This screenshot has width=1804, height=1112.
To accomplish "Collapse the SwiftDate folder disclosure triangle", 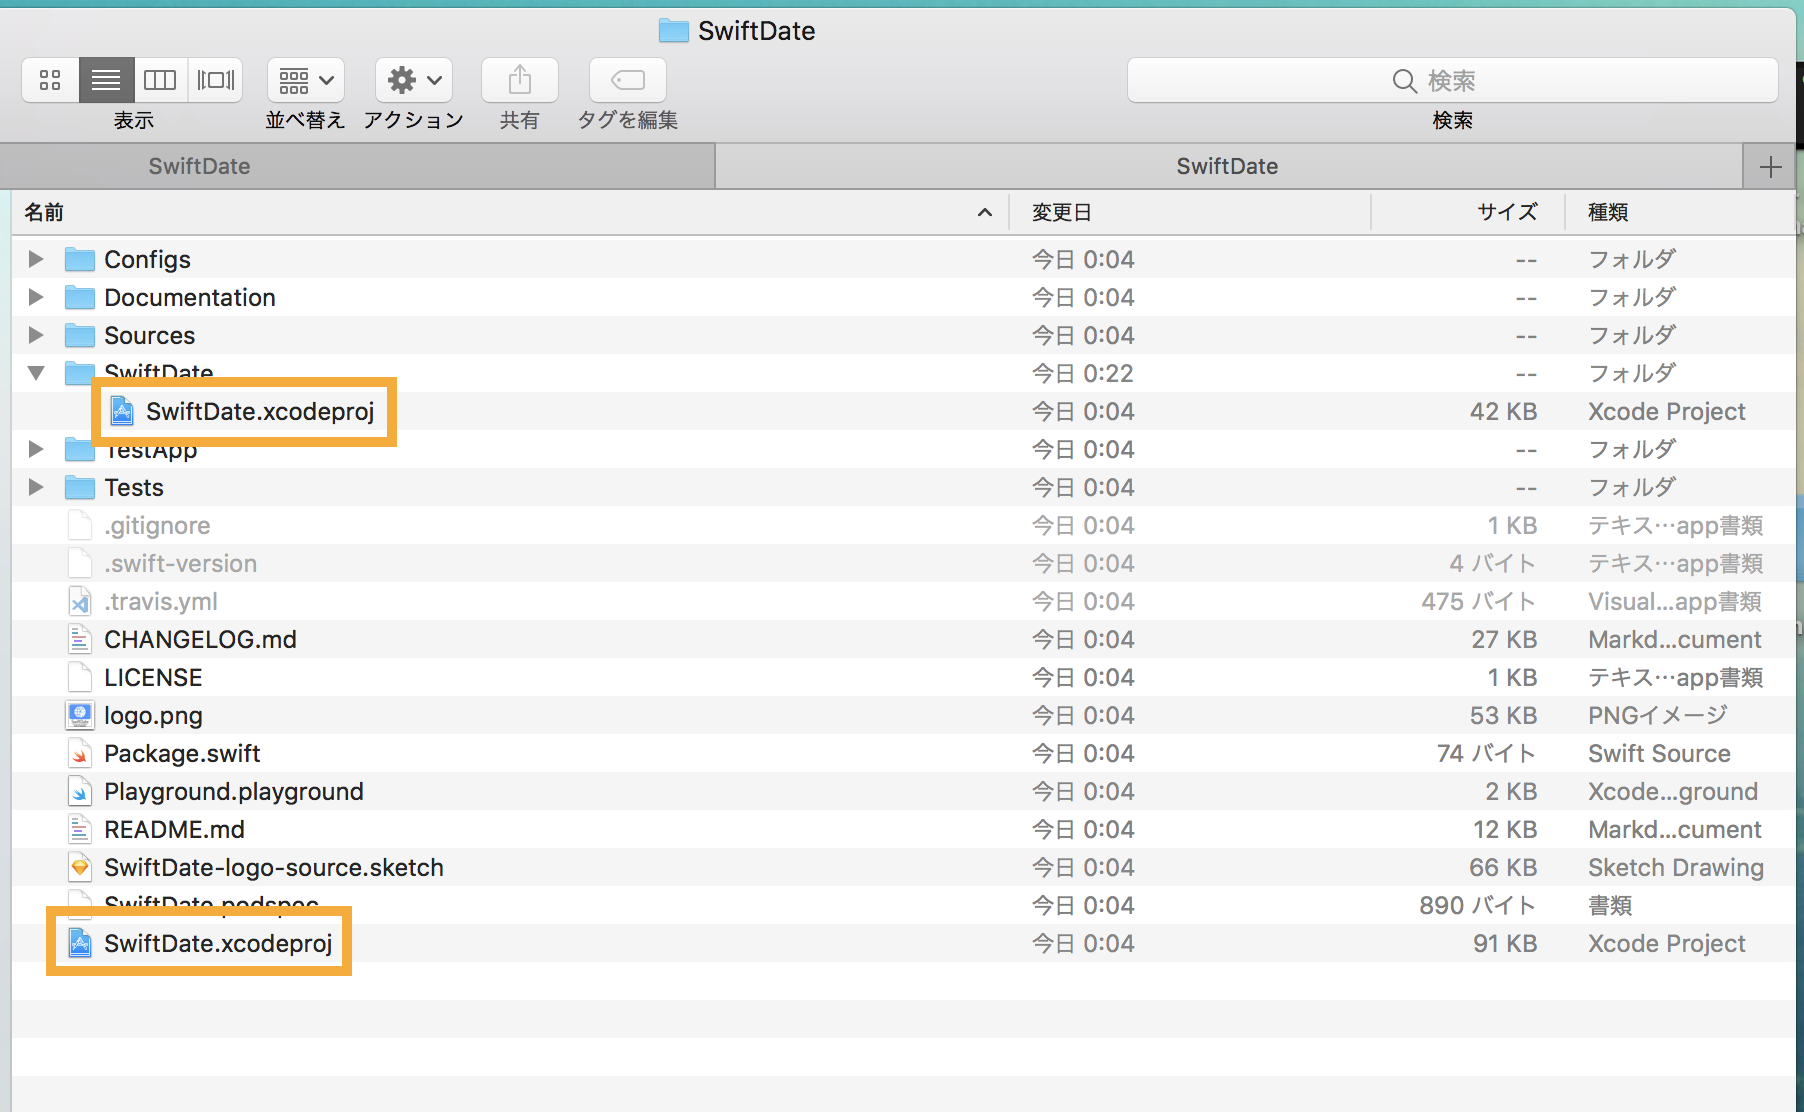I will (x=35, y=373).
